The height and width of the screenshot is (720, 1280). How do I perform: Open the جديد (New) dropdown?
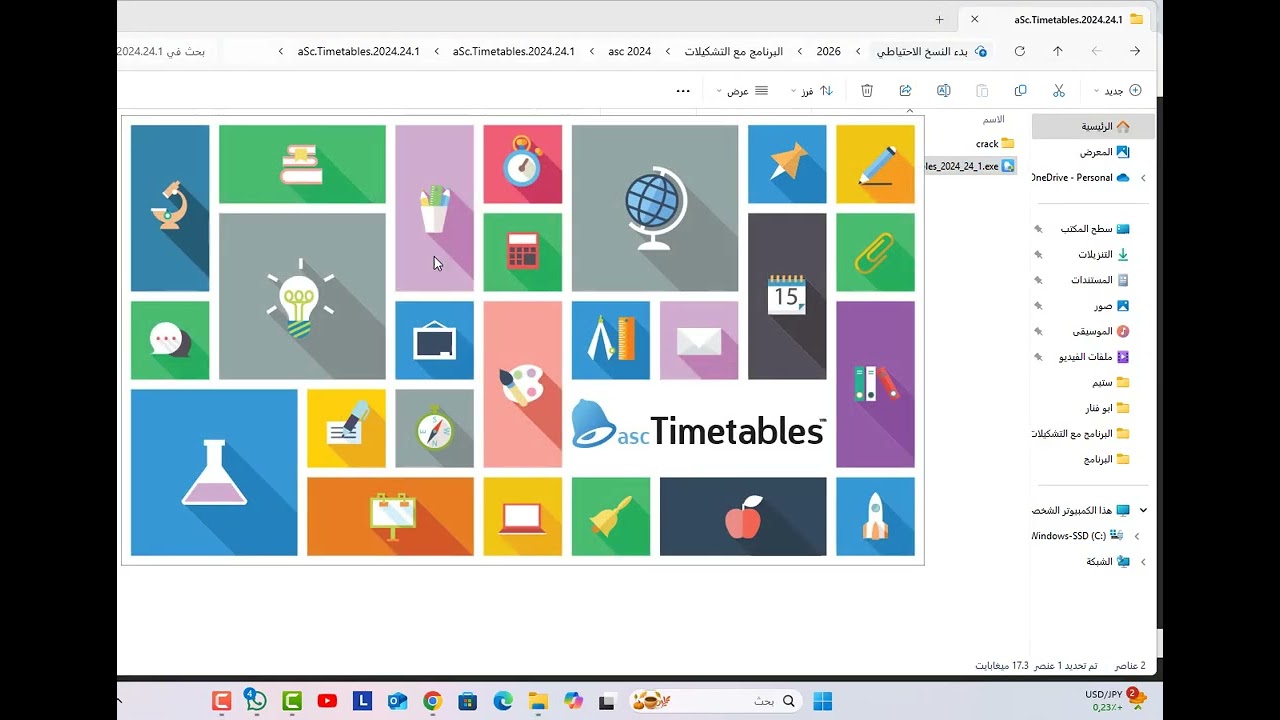(x=1118, y=90)
